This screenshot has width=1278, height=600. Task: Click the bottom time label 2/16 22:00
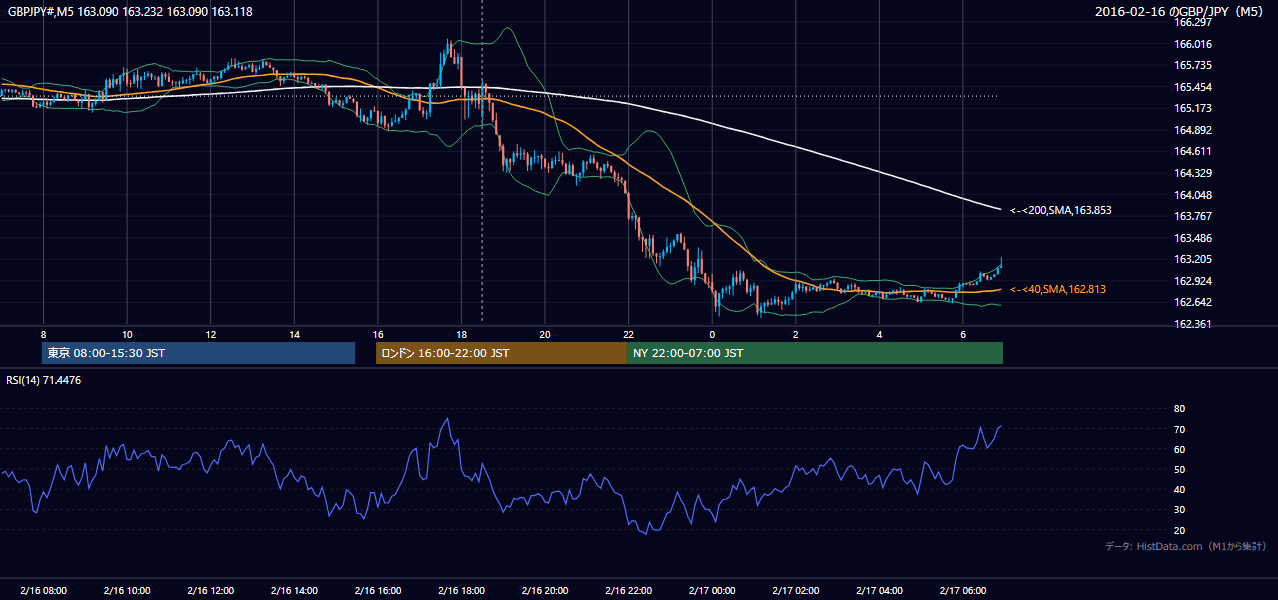pyautogui.click(x=628, y=591)
